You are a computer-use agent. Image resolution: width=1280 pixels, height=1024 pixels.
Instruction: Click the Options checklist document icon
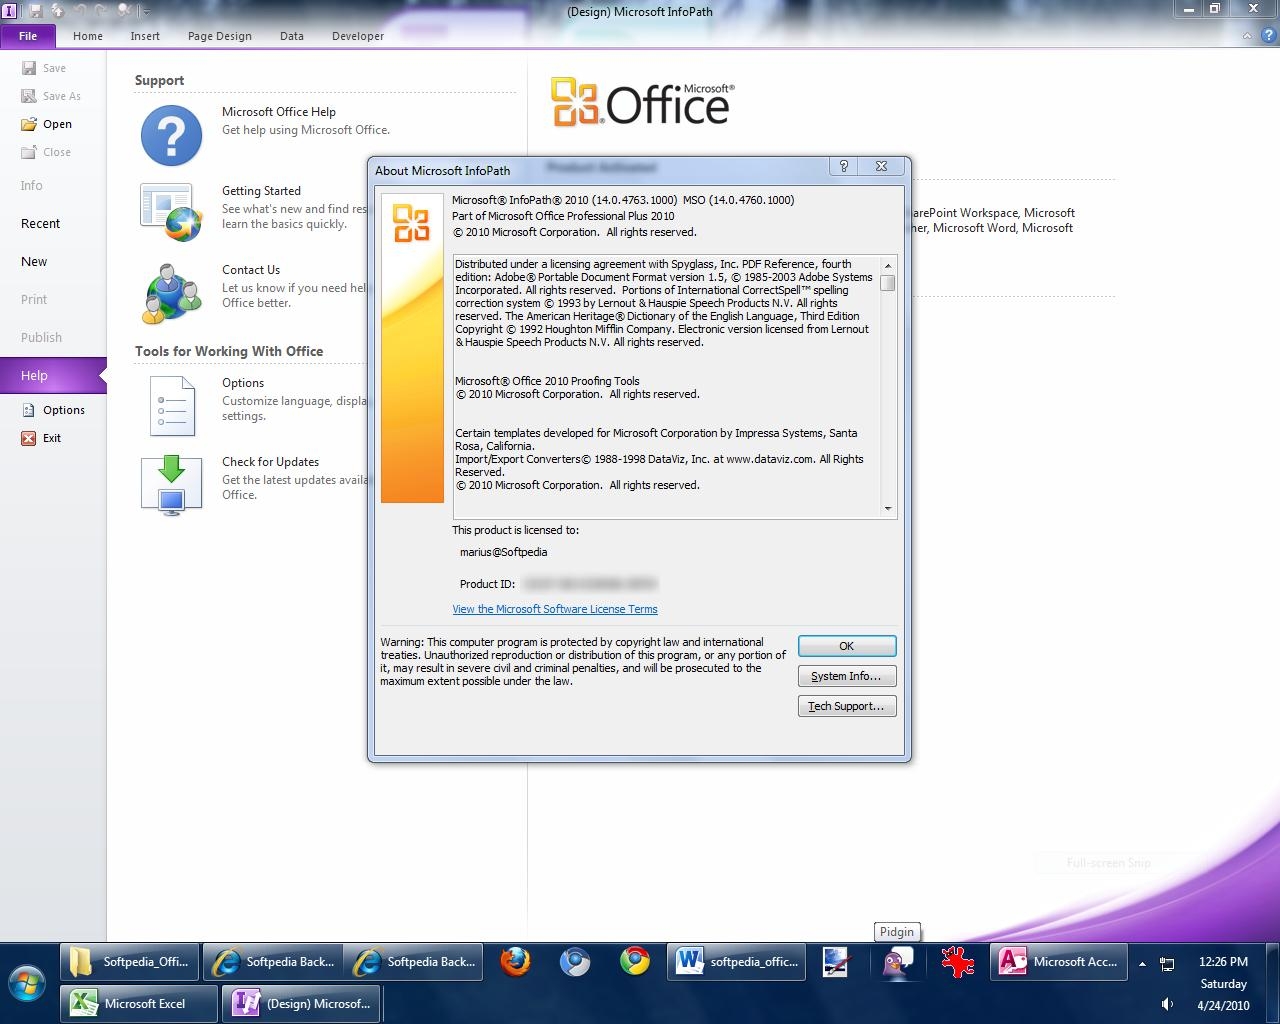point(171,405)
